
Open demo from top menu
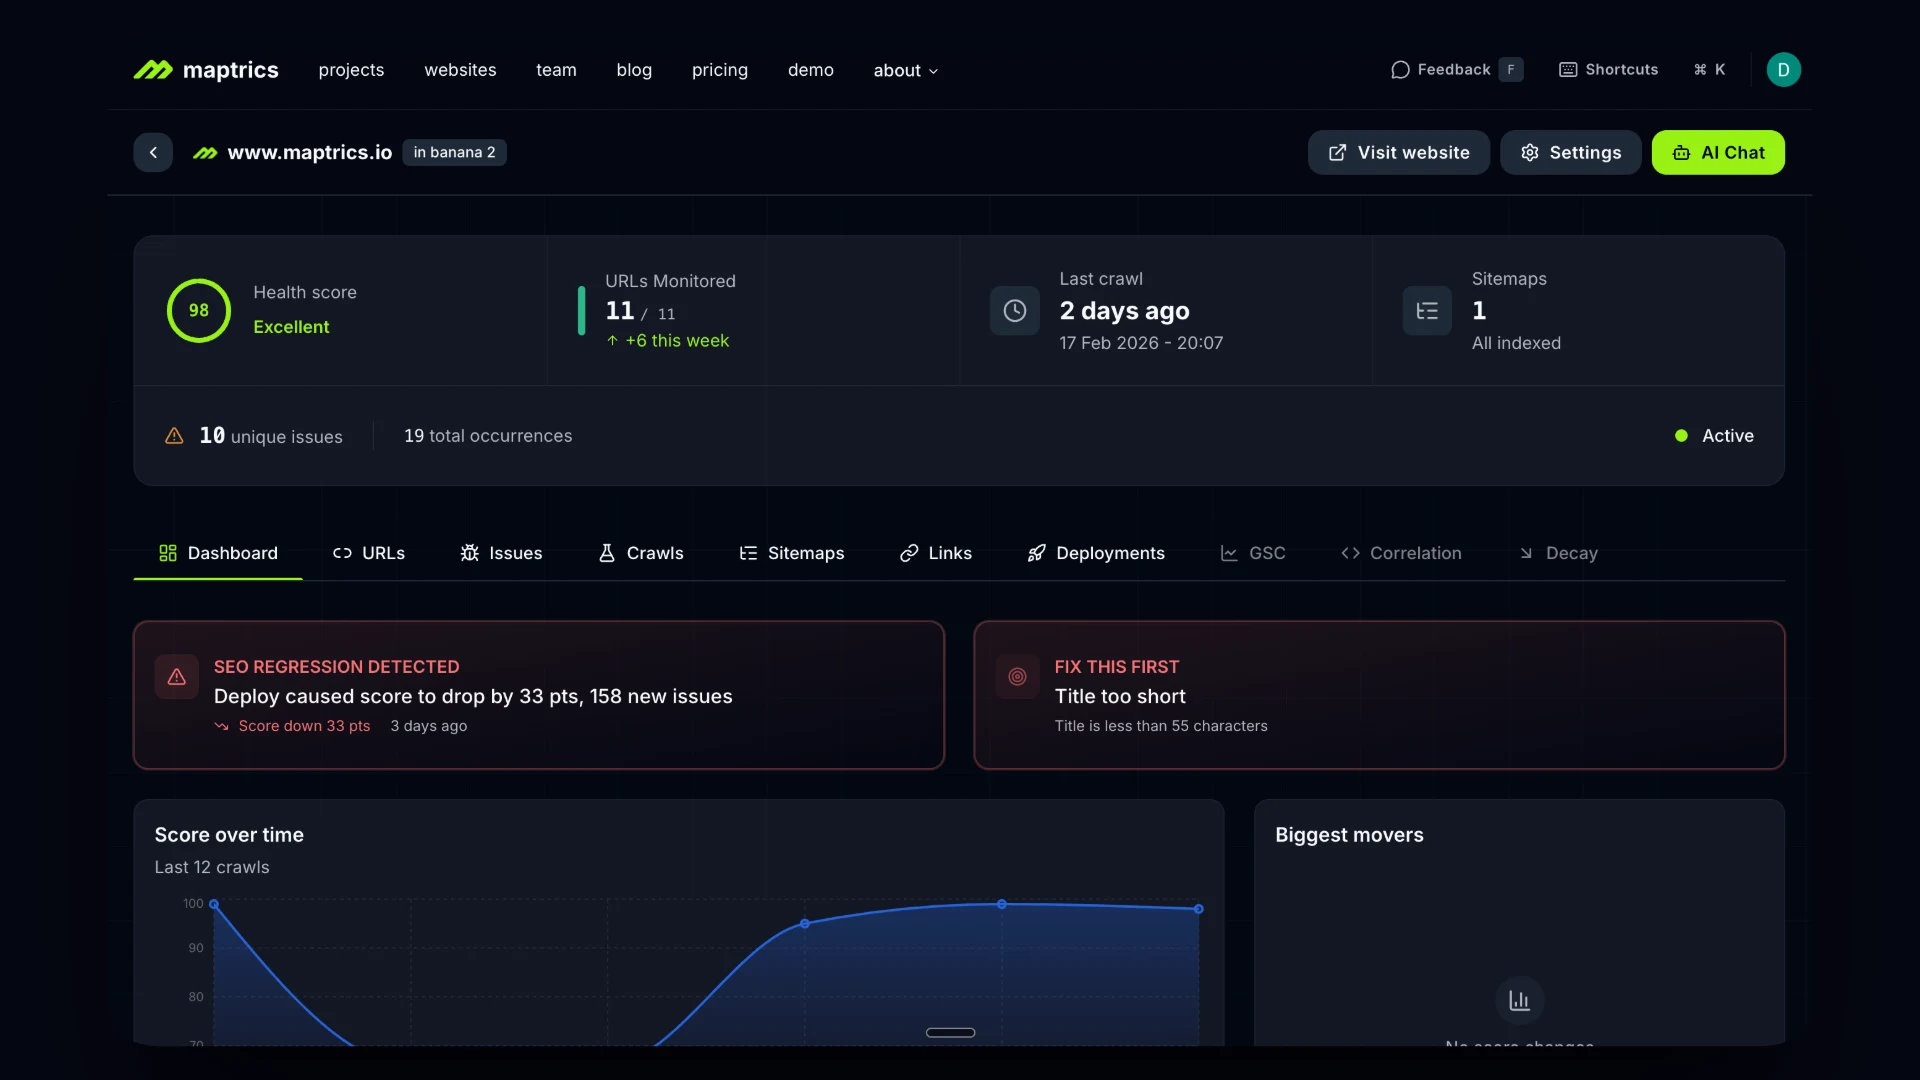coord(810,70)
